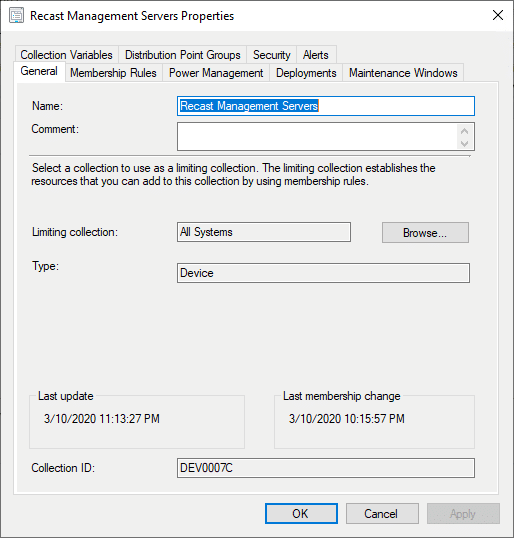This screenshot has height=538, width=514.
Task: Open the Alerts tab
Action: (x=316, y=55)
